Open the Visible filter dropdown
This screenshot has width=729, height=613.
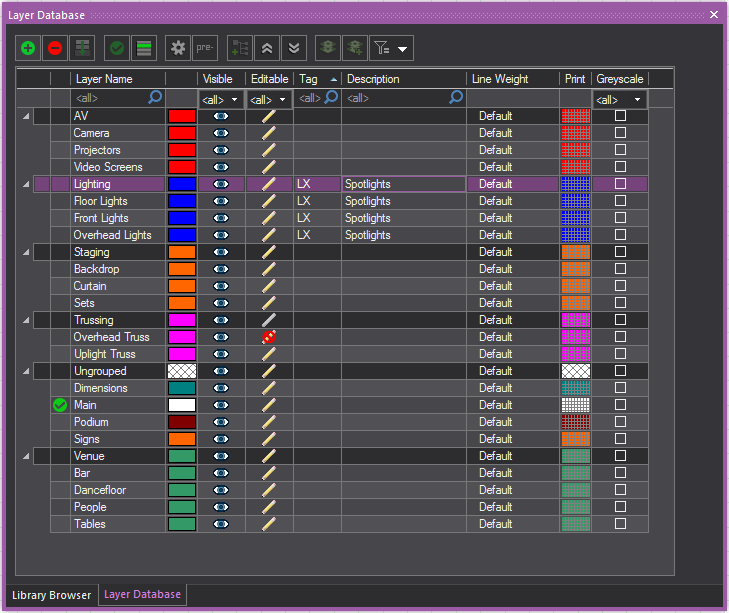[x=235, y=99]
